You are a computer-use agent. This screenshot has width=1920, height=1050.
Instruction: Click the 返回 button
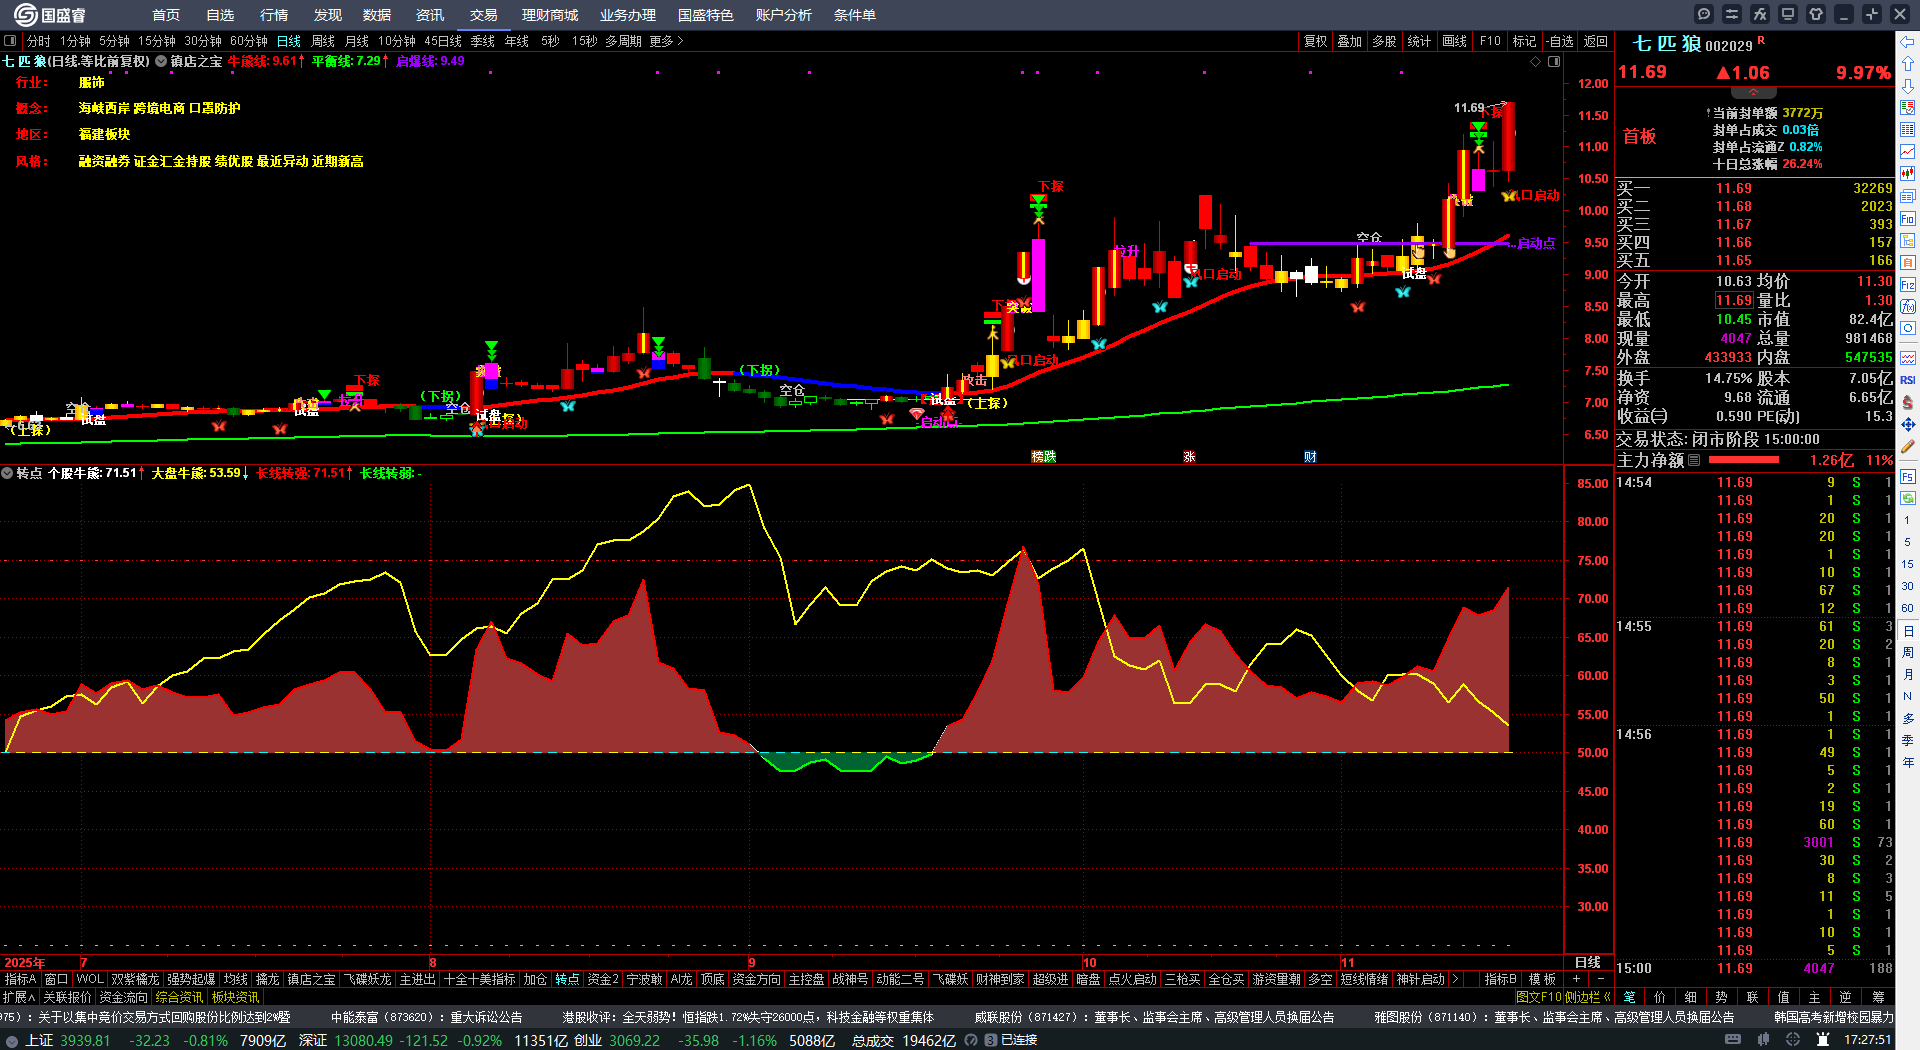click(x=1596, y=41)
